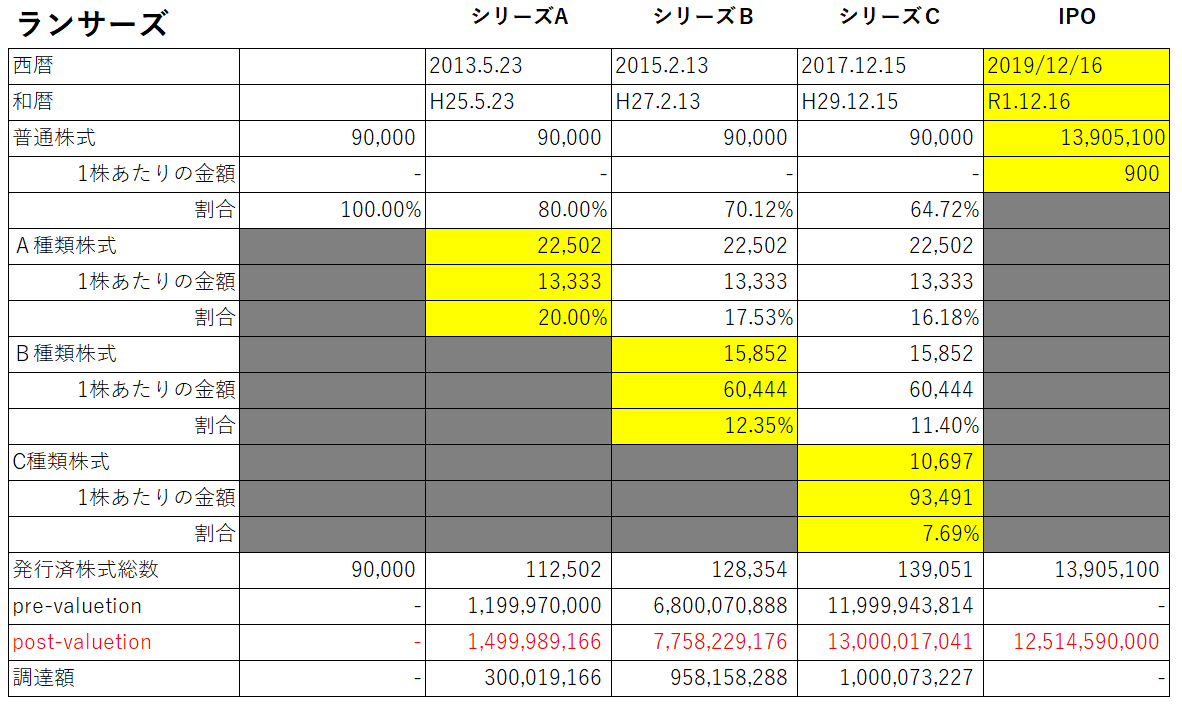Select the シリーズA column header
The height and width of the screenshot is (706, 1182).
pyautogui.click(x=519, y=17)
